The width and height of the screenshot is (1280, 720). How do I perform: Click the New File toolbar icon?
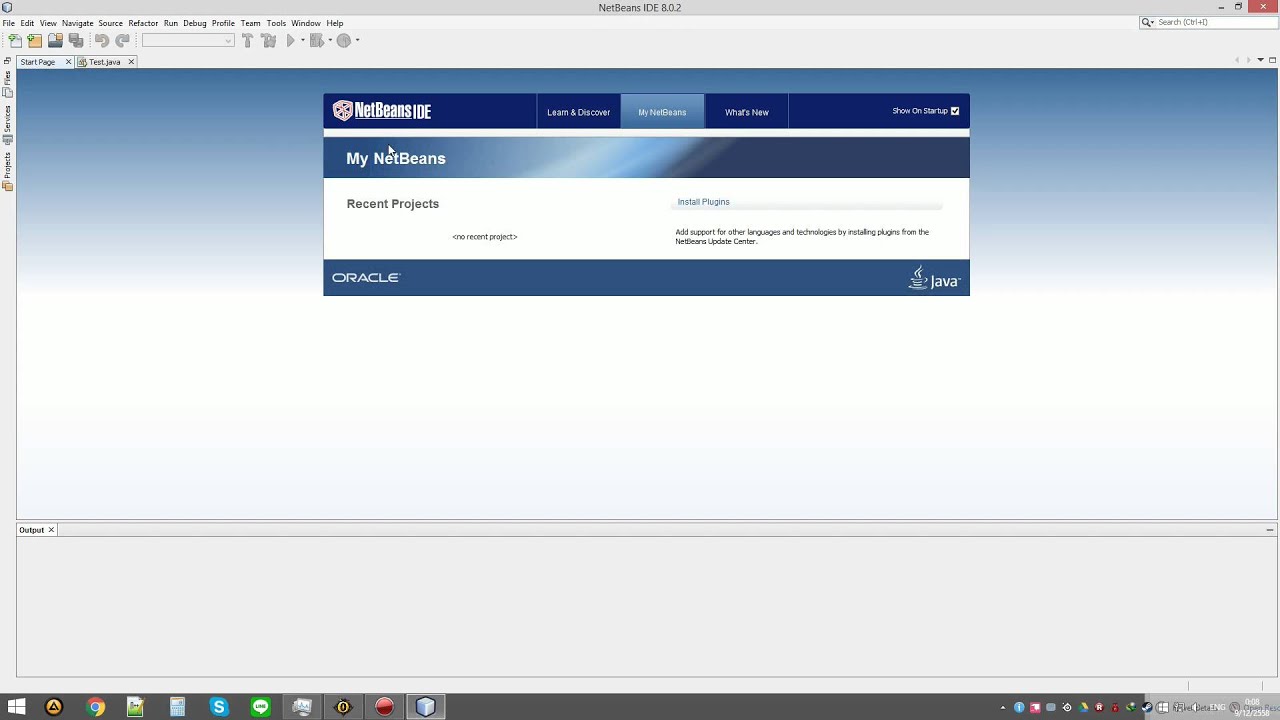15,41
